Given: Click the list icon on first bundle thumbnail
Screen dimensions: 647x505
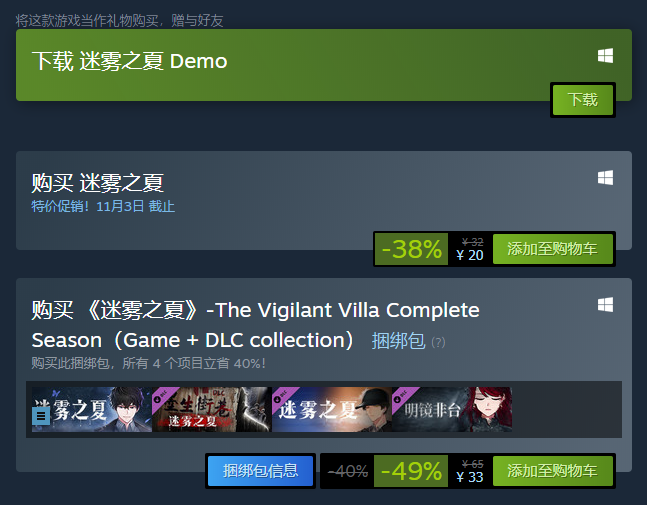Looking at the screenshot, I should point(41,415).
